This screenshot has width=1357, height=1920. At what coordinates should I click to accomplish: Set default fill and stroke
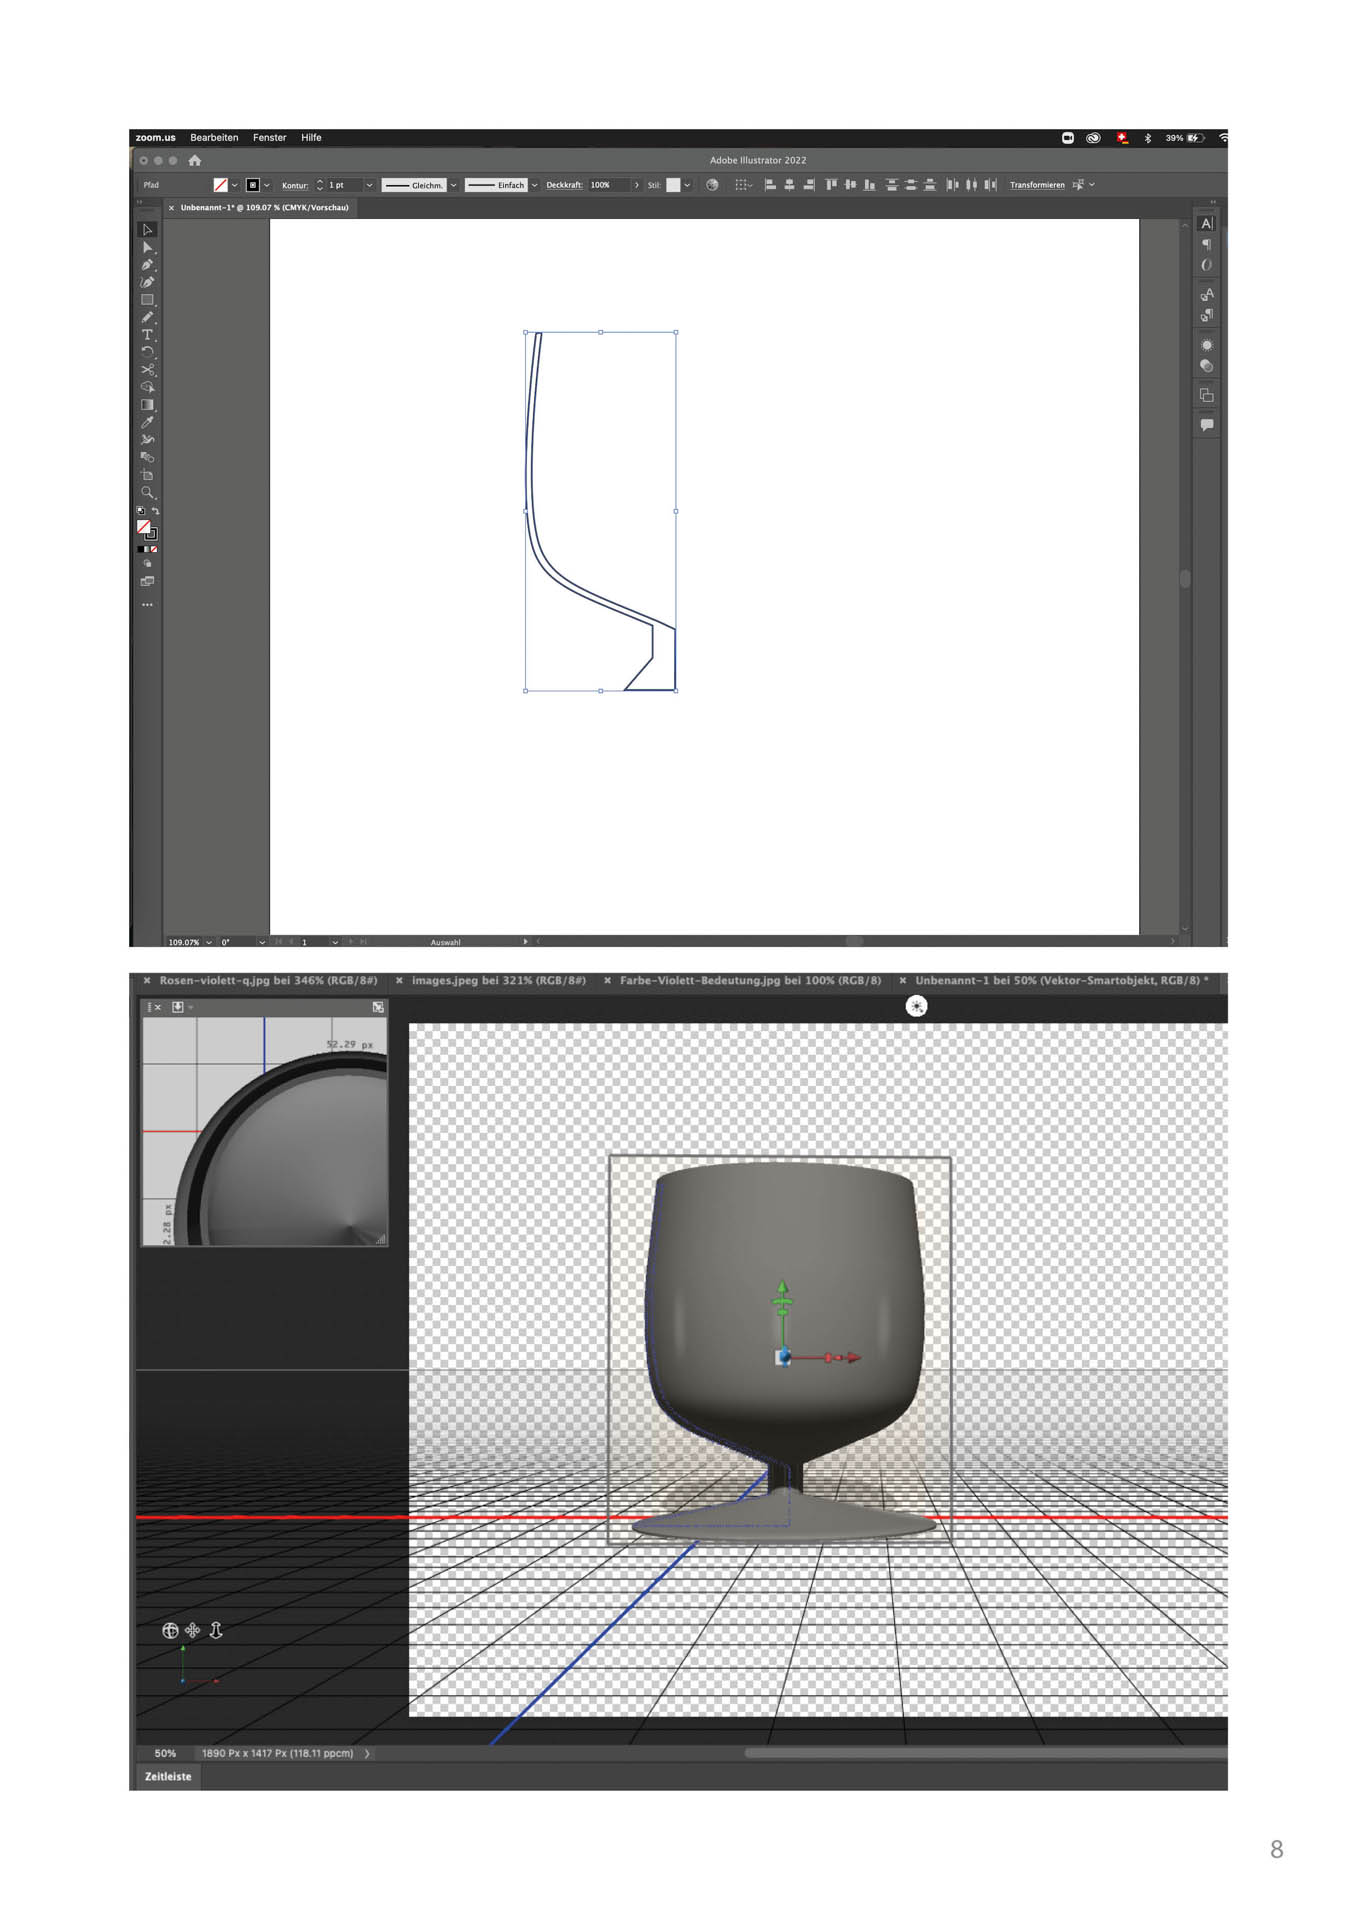(141, 511)
